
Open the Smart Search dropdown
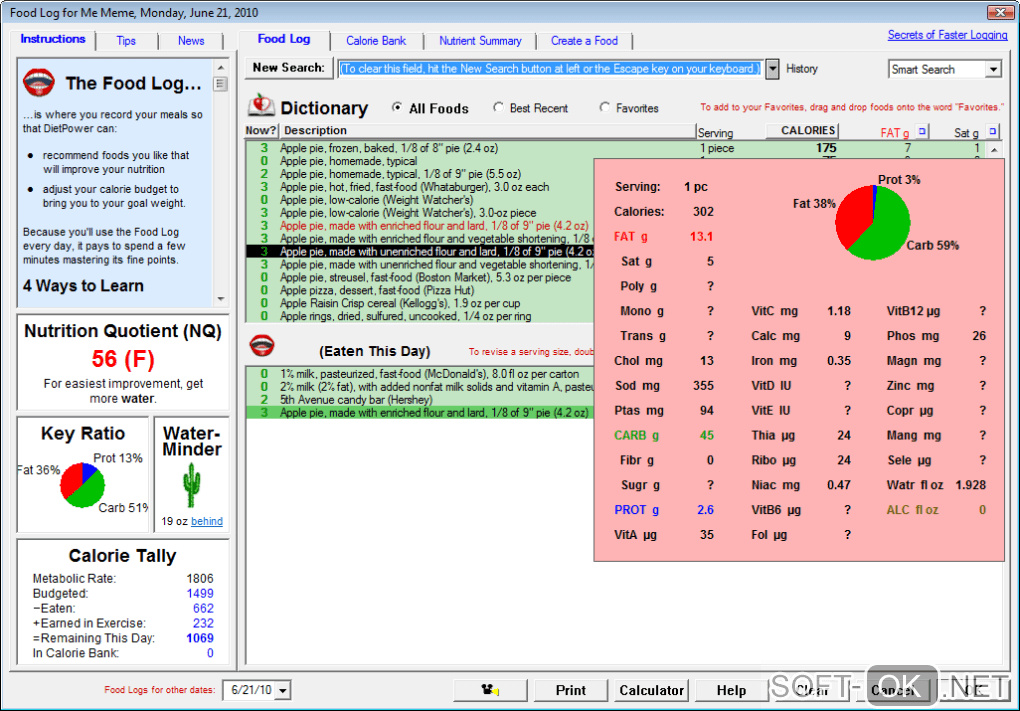pyautogui.click(x=993, y=69)
